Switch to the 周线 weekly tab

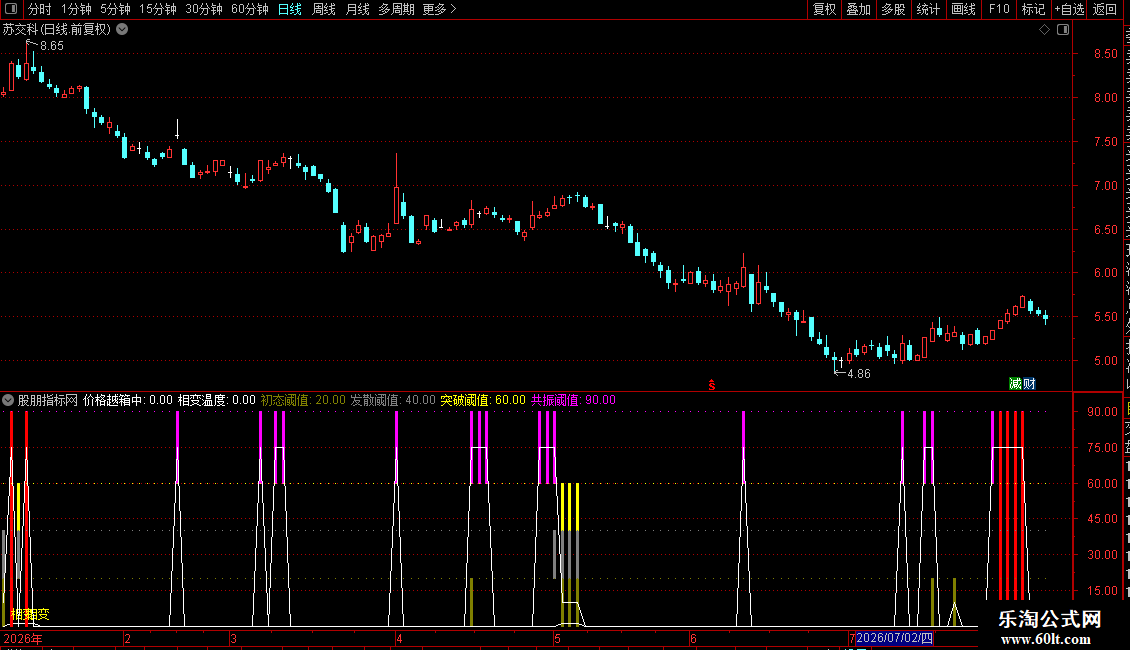pos(324,9)
